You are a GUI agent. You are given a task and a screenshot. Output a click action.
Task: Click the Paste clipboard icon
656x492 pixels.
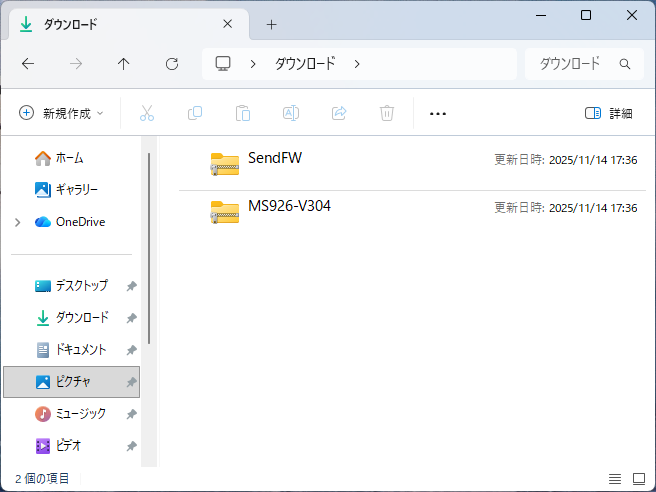[x=243, y=113]
